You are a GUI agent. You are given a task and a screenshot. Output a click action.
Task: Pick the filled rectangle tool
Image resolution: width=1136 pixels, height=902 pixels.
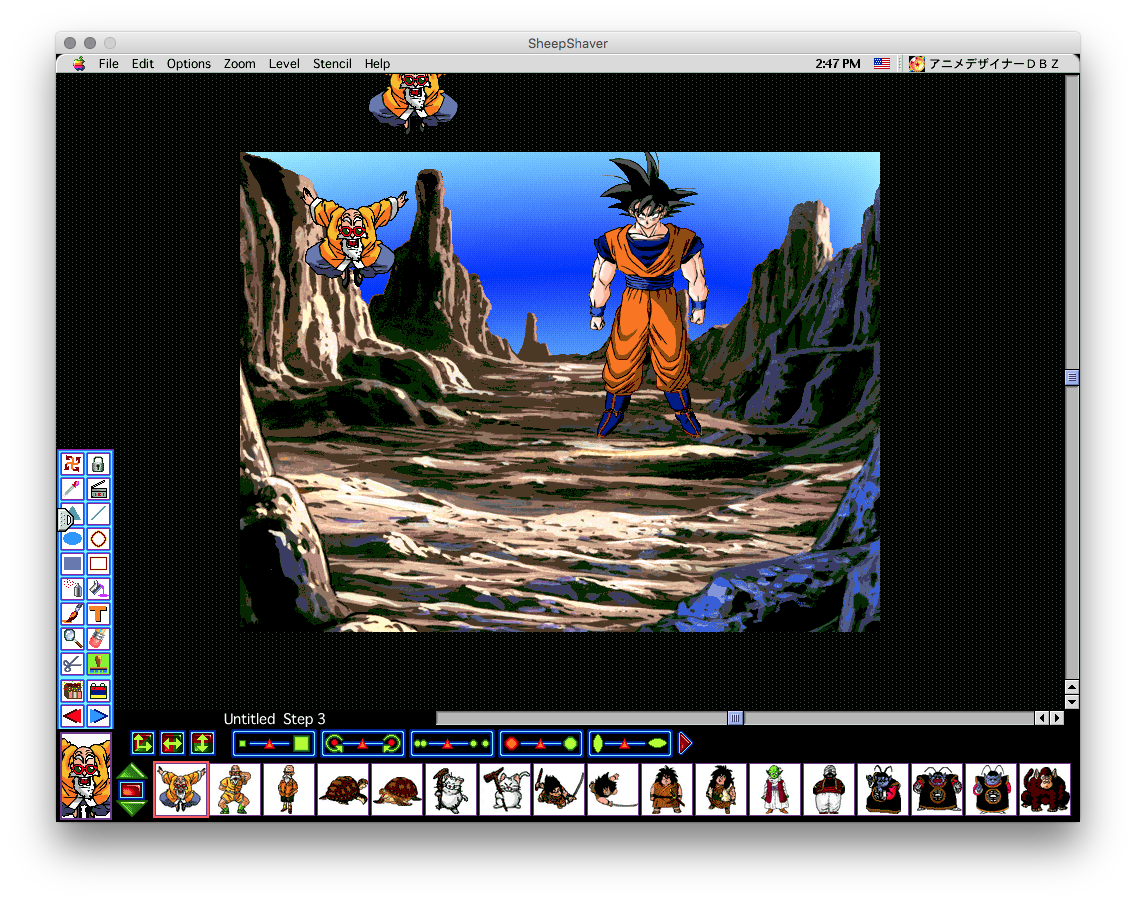(x=72, y=564)
